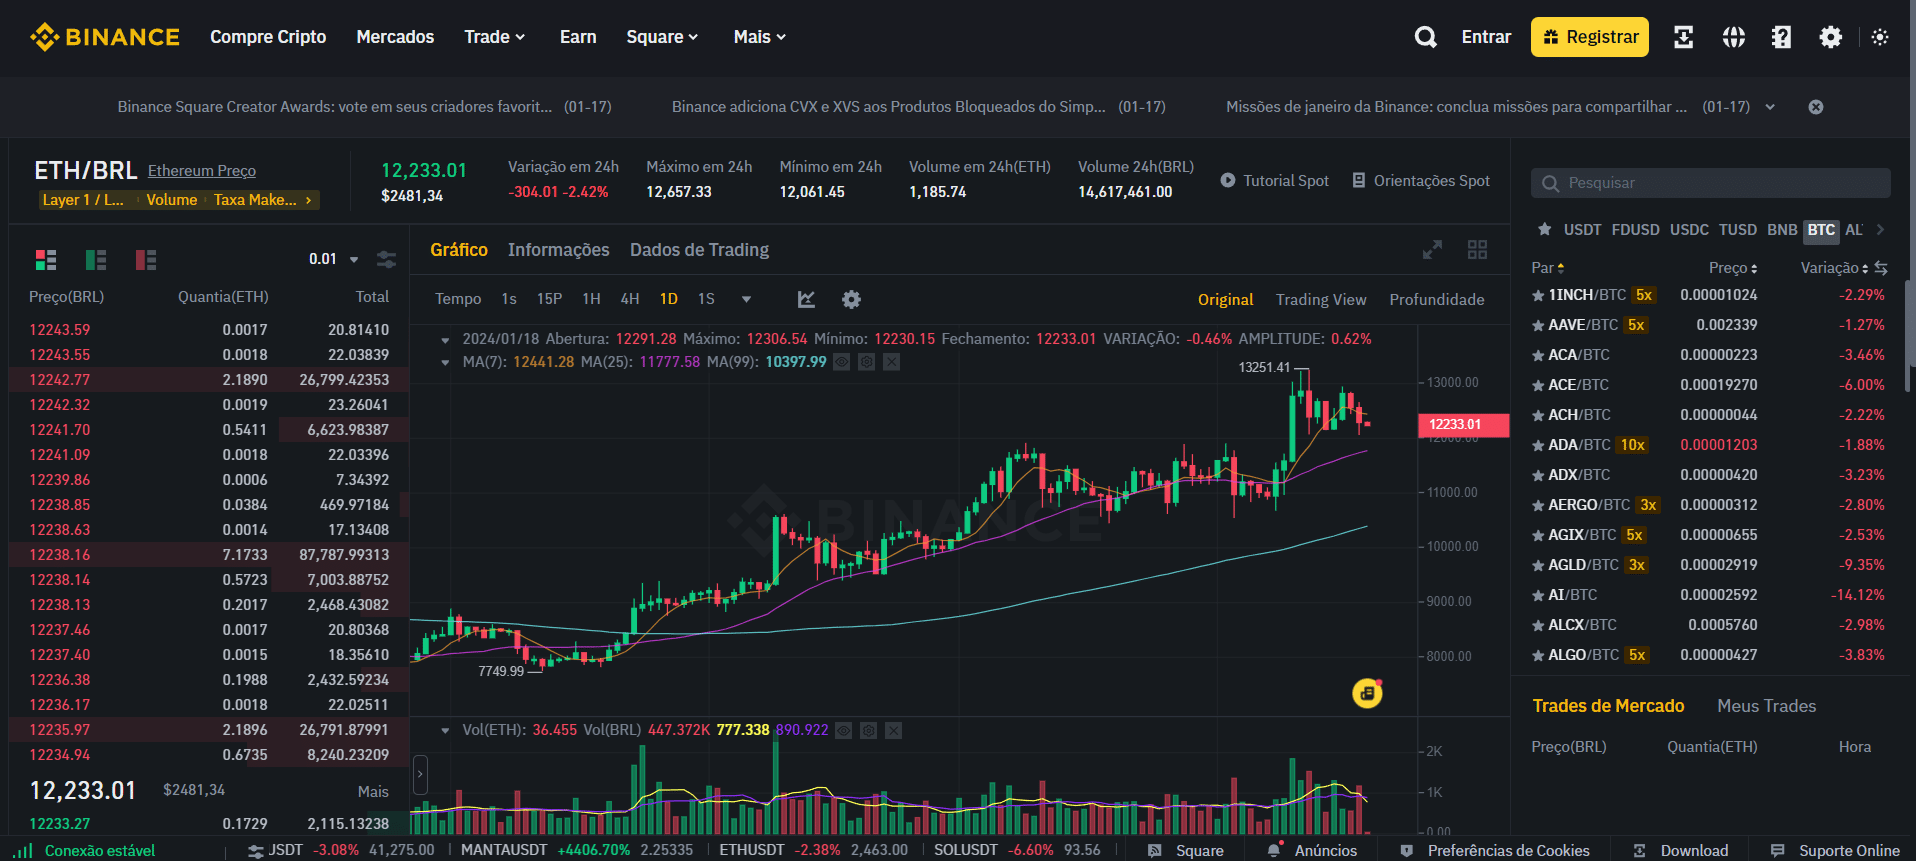Toggle change/volume column swap icon
This screenshot has height=861, width=1916.
(1881, 268)
